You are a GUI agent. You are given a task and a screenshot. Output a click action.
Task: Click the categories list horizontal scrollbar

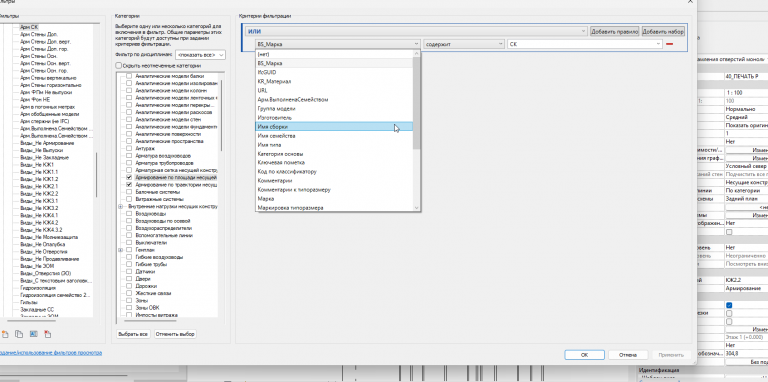149,321
